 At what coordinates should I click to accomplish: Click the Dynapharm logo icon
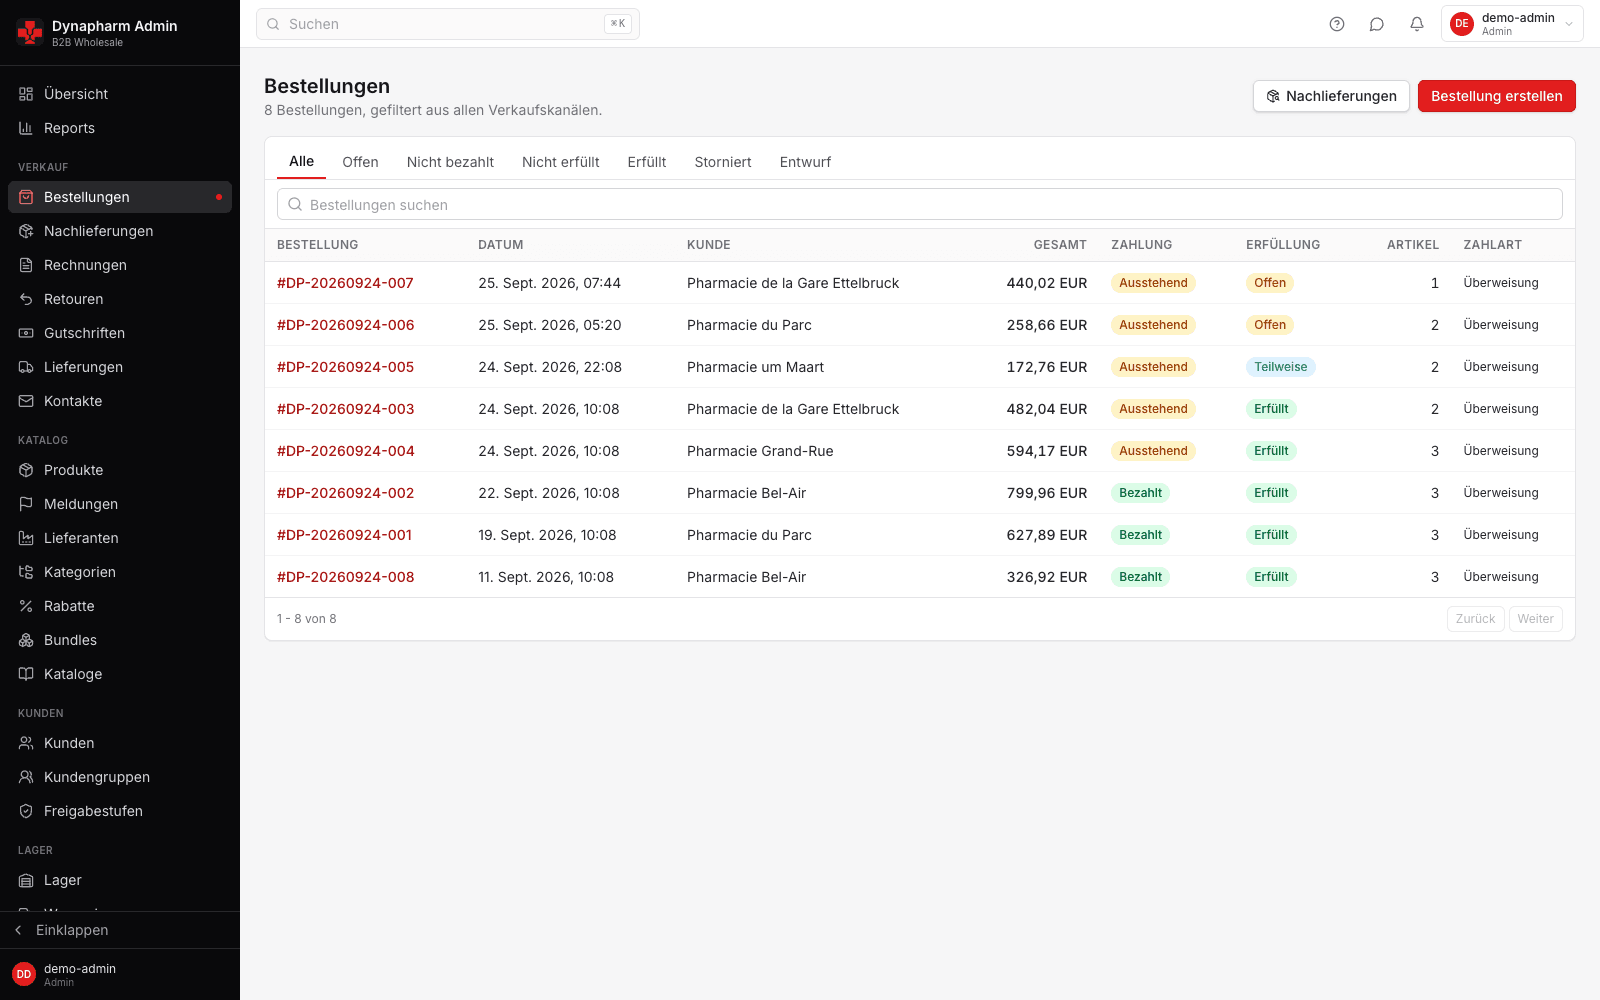(30, 33)
